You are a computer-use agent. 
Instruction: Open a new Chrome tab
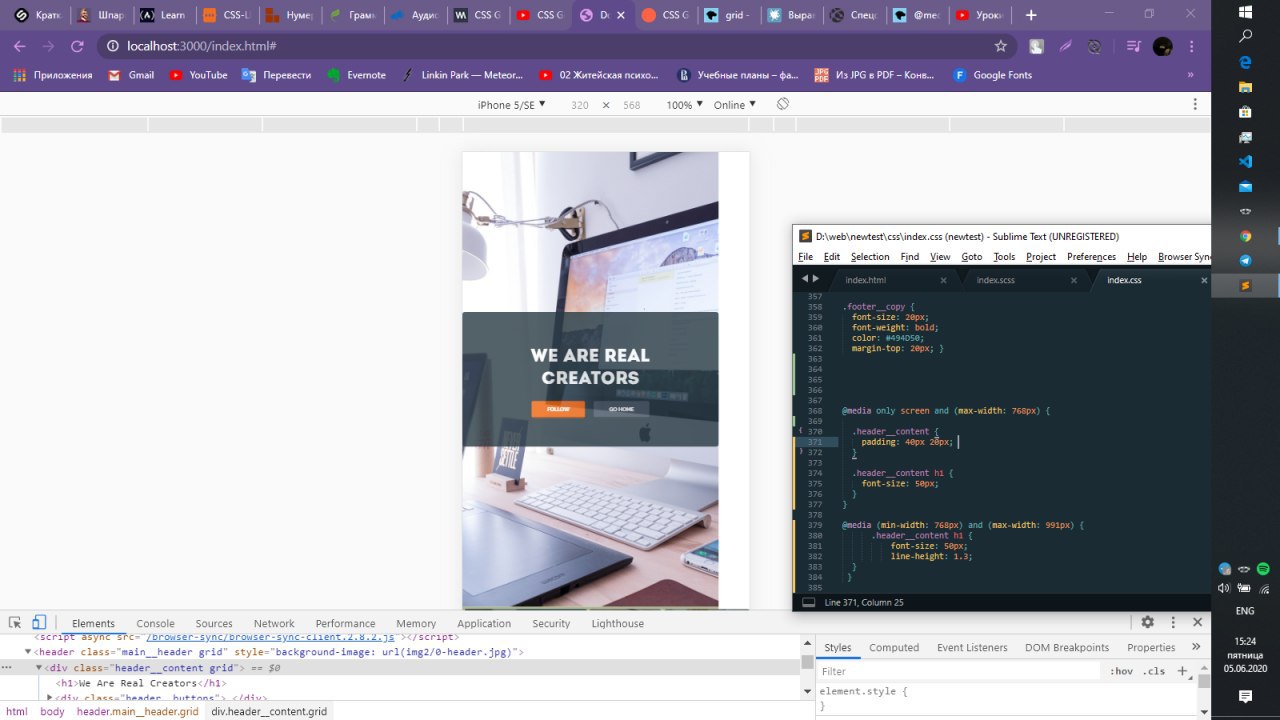1031,15
